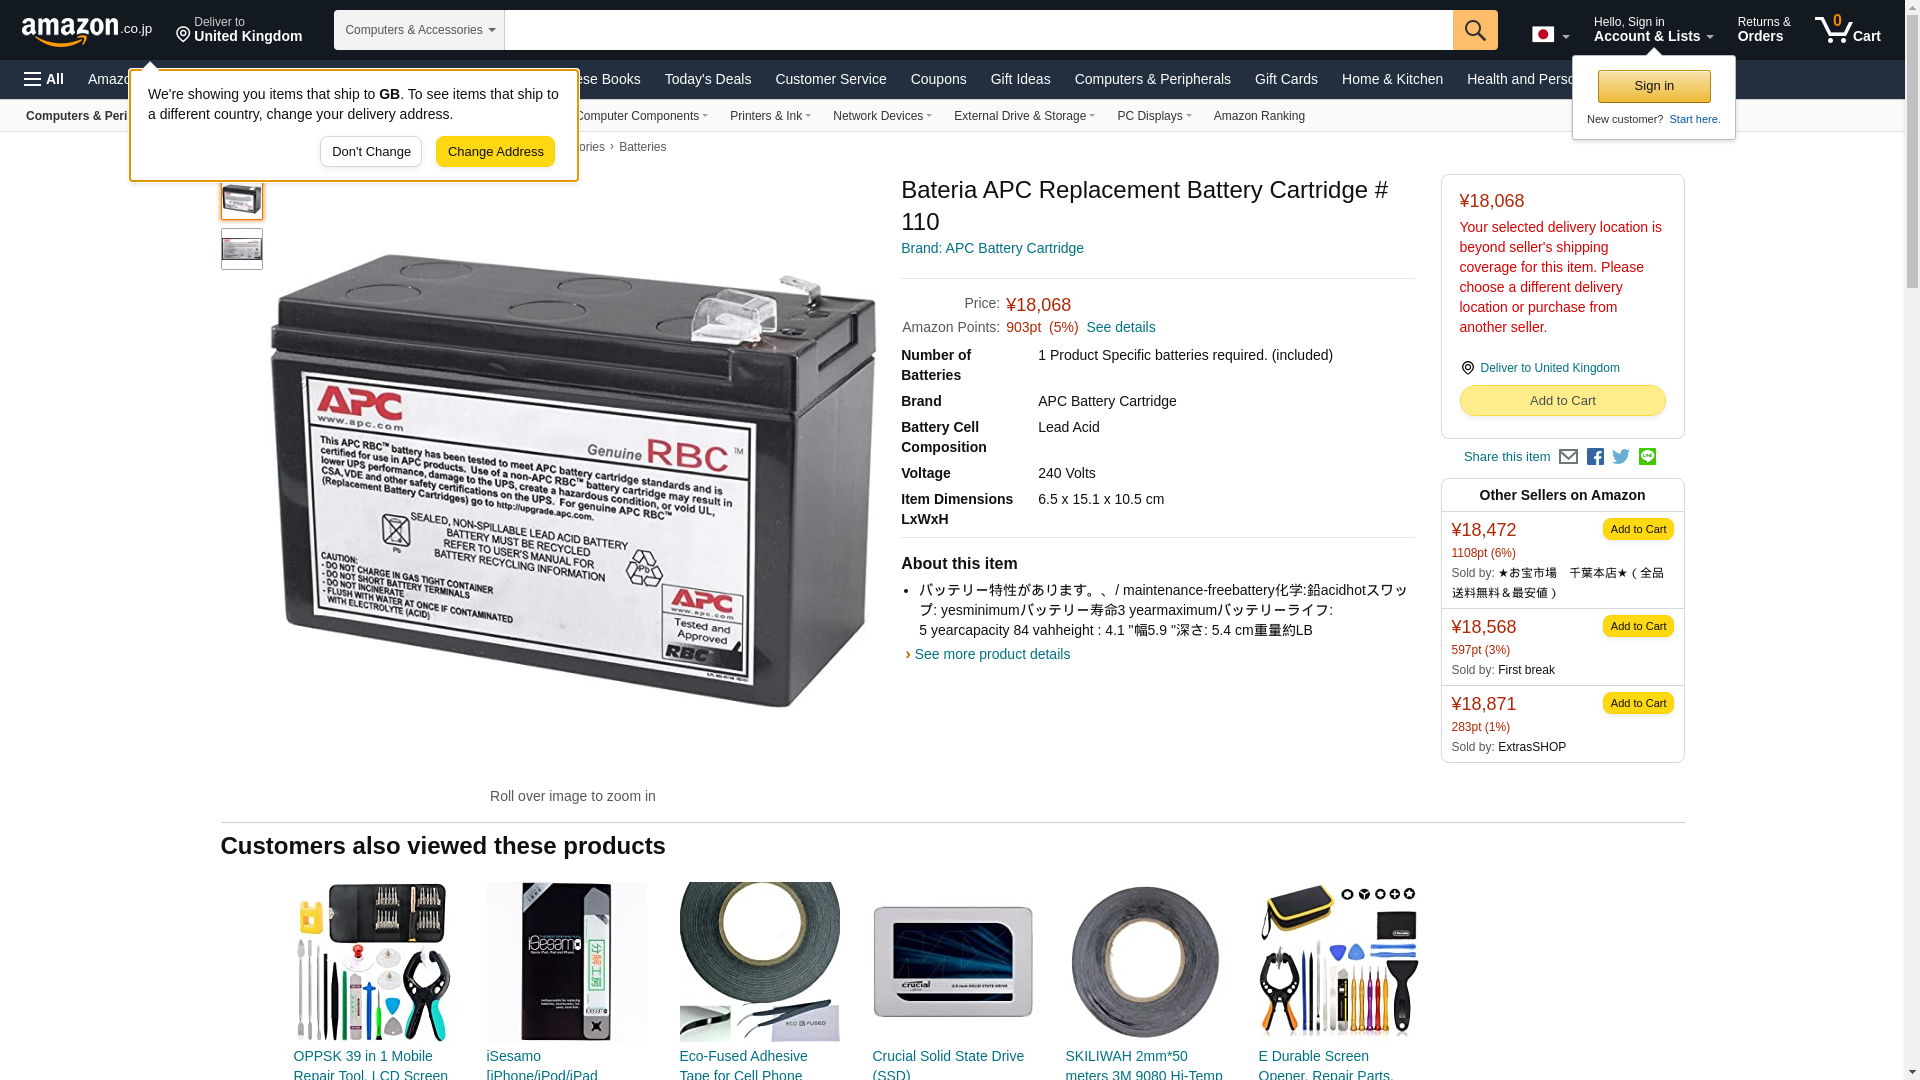The width and height of the screenshot is (1920, 1080).
Task: Click the yellow Sign in button
Action: point(1653,87)
